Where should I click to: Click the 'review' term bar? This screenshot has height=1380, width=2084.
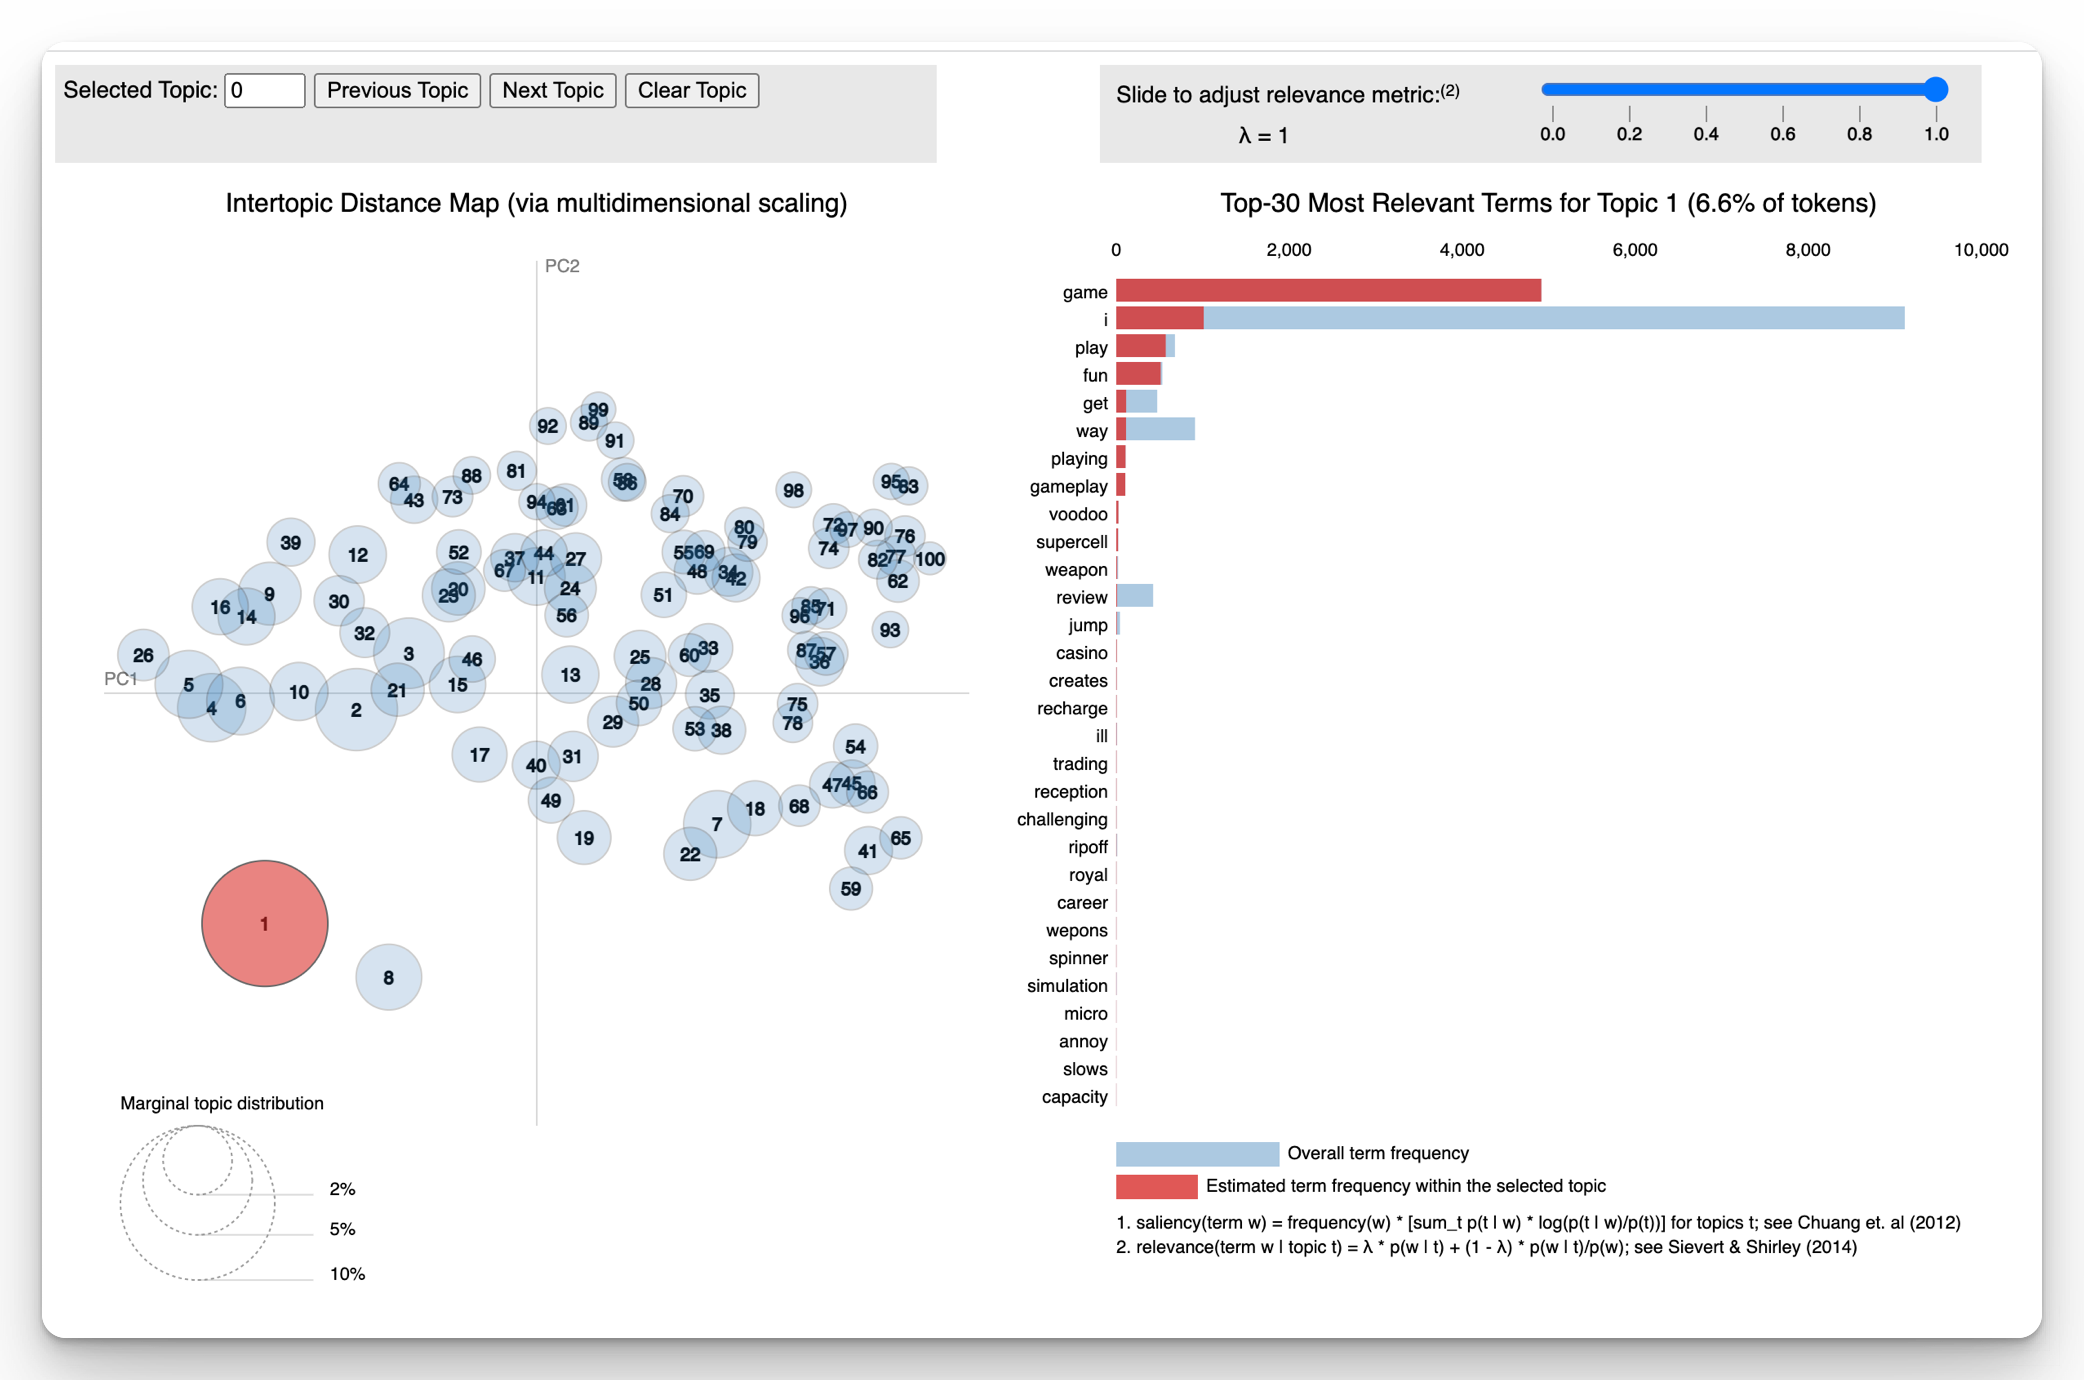(1134, 597)
